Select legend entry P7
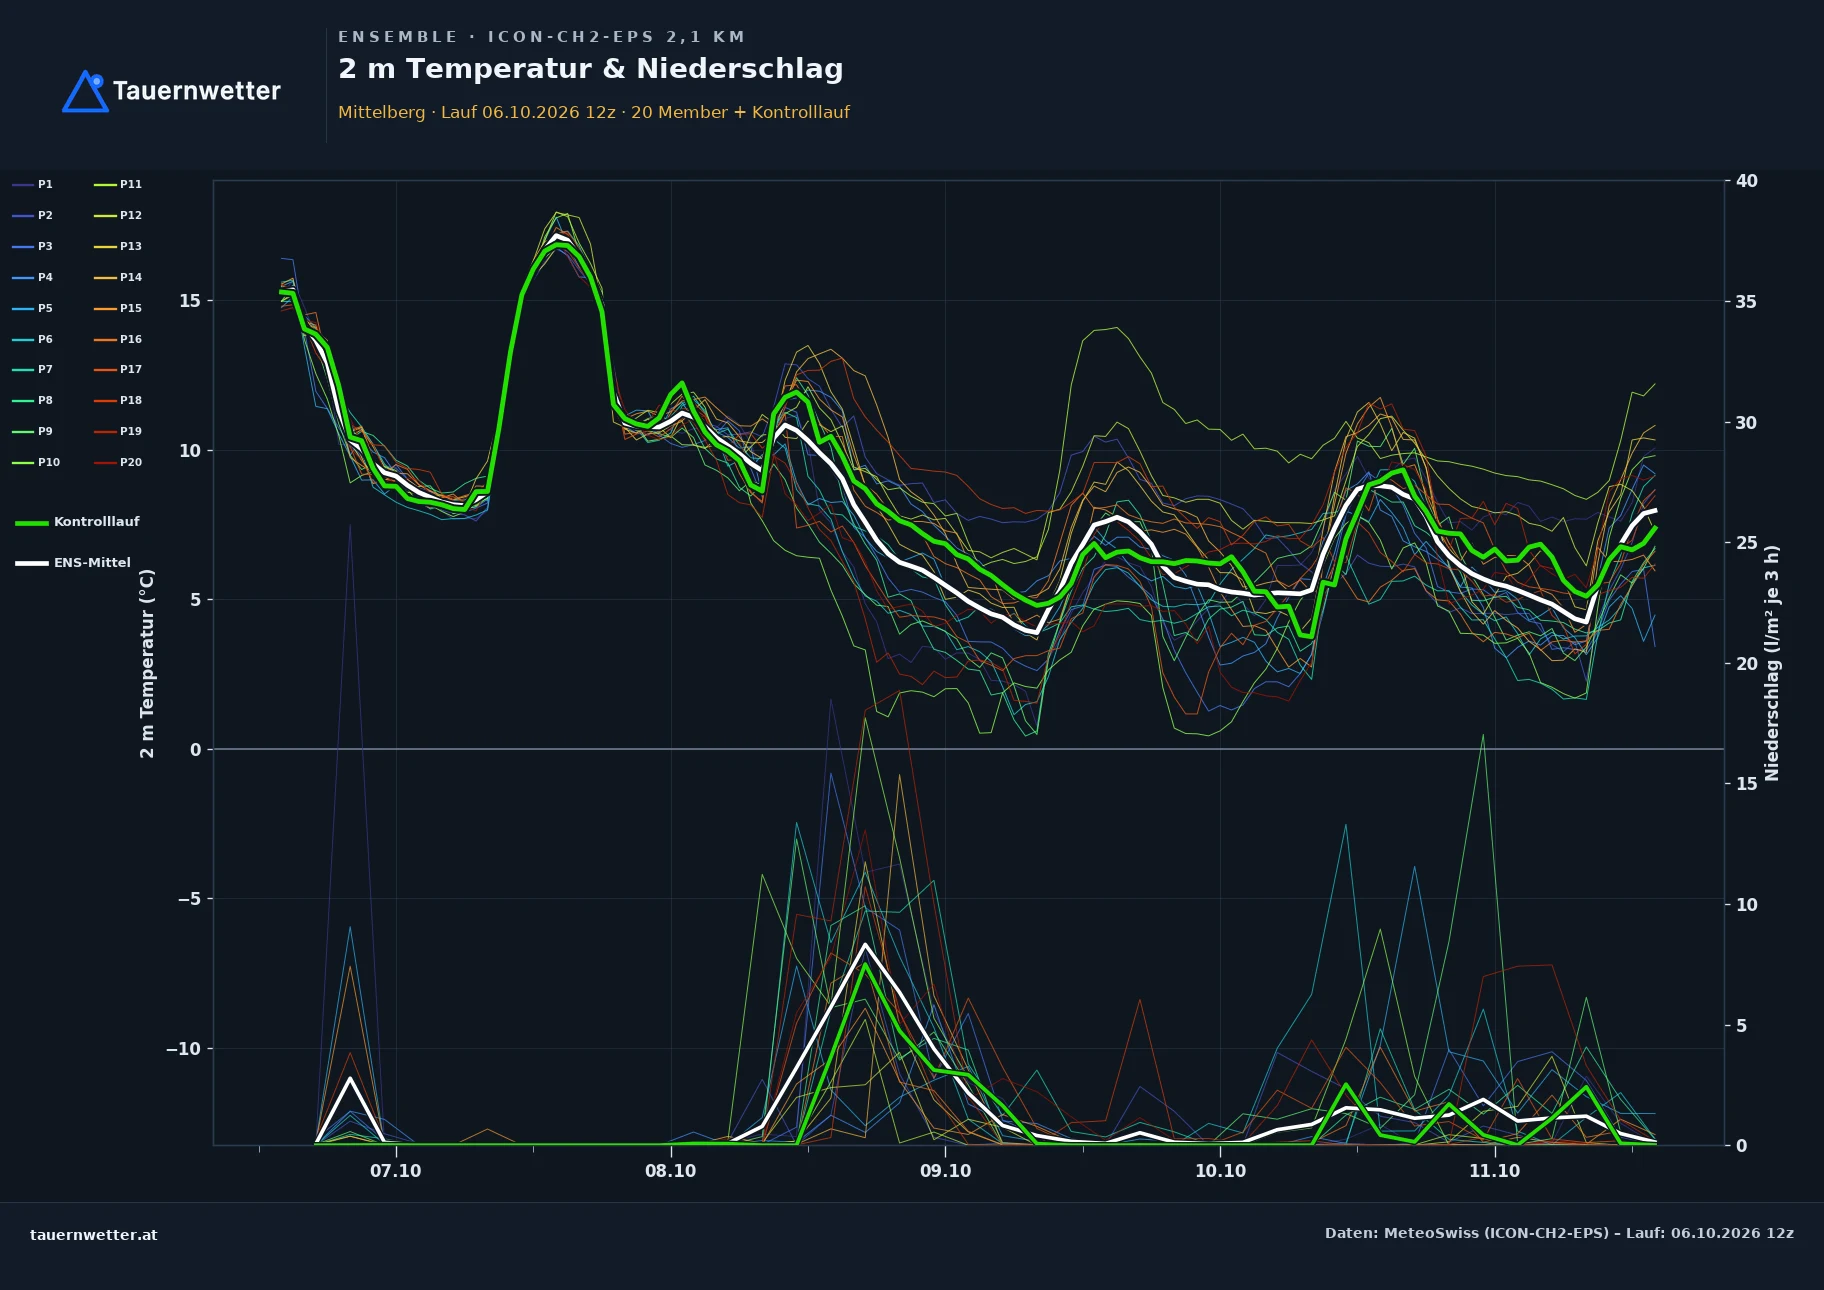Screen dimensions: 1824x1290 32,370
